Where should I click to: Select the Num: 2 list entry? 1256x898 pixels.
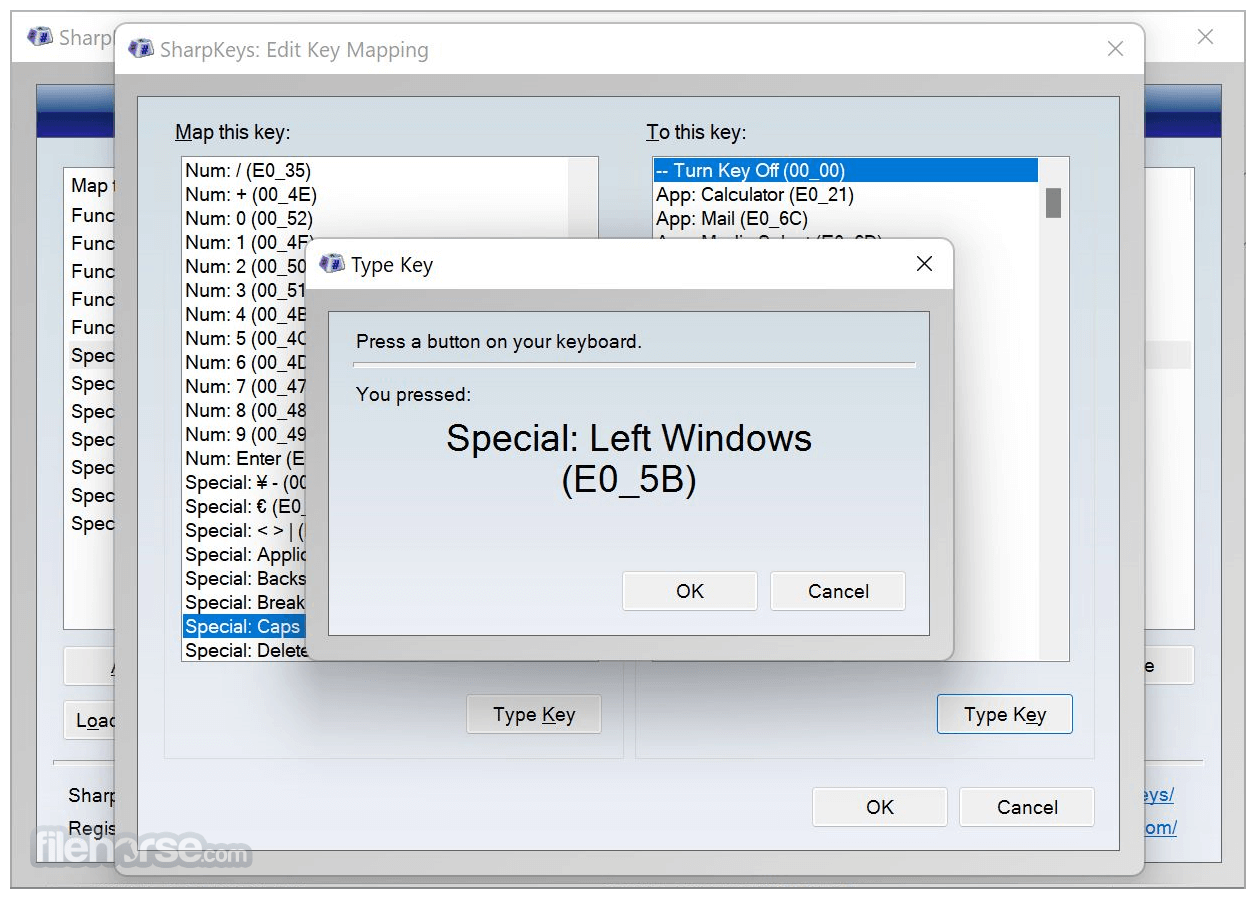(245, 267)
